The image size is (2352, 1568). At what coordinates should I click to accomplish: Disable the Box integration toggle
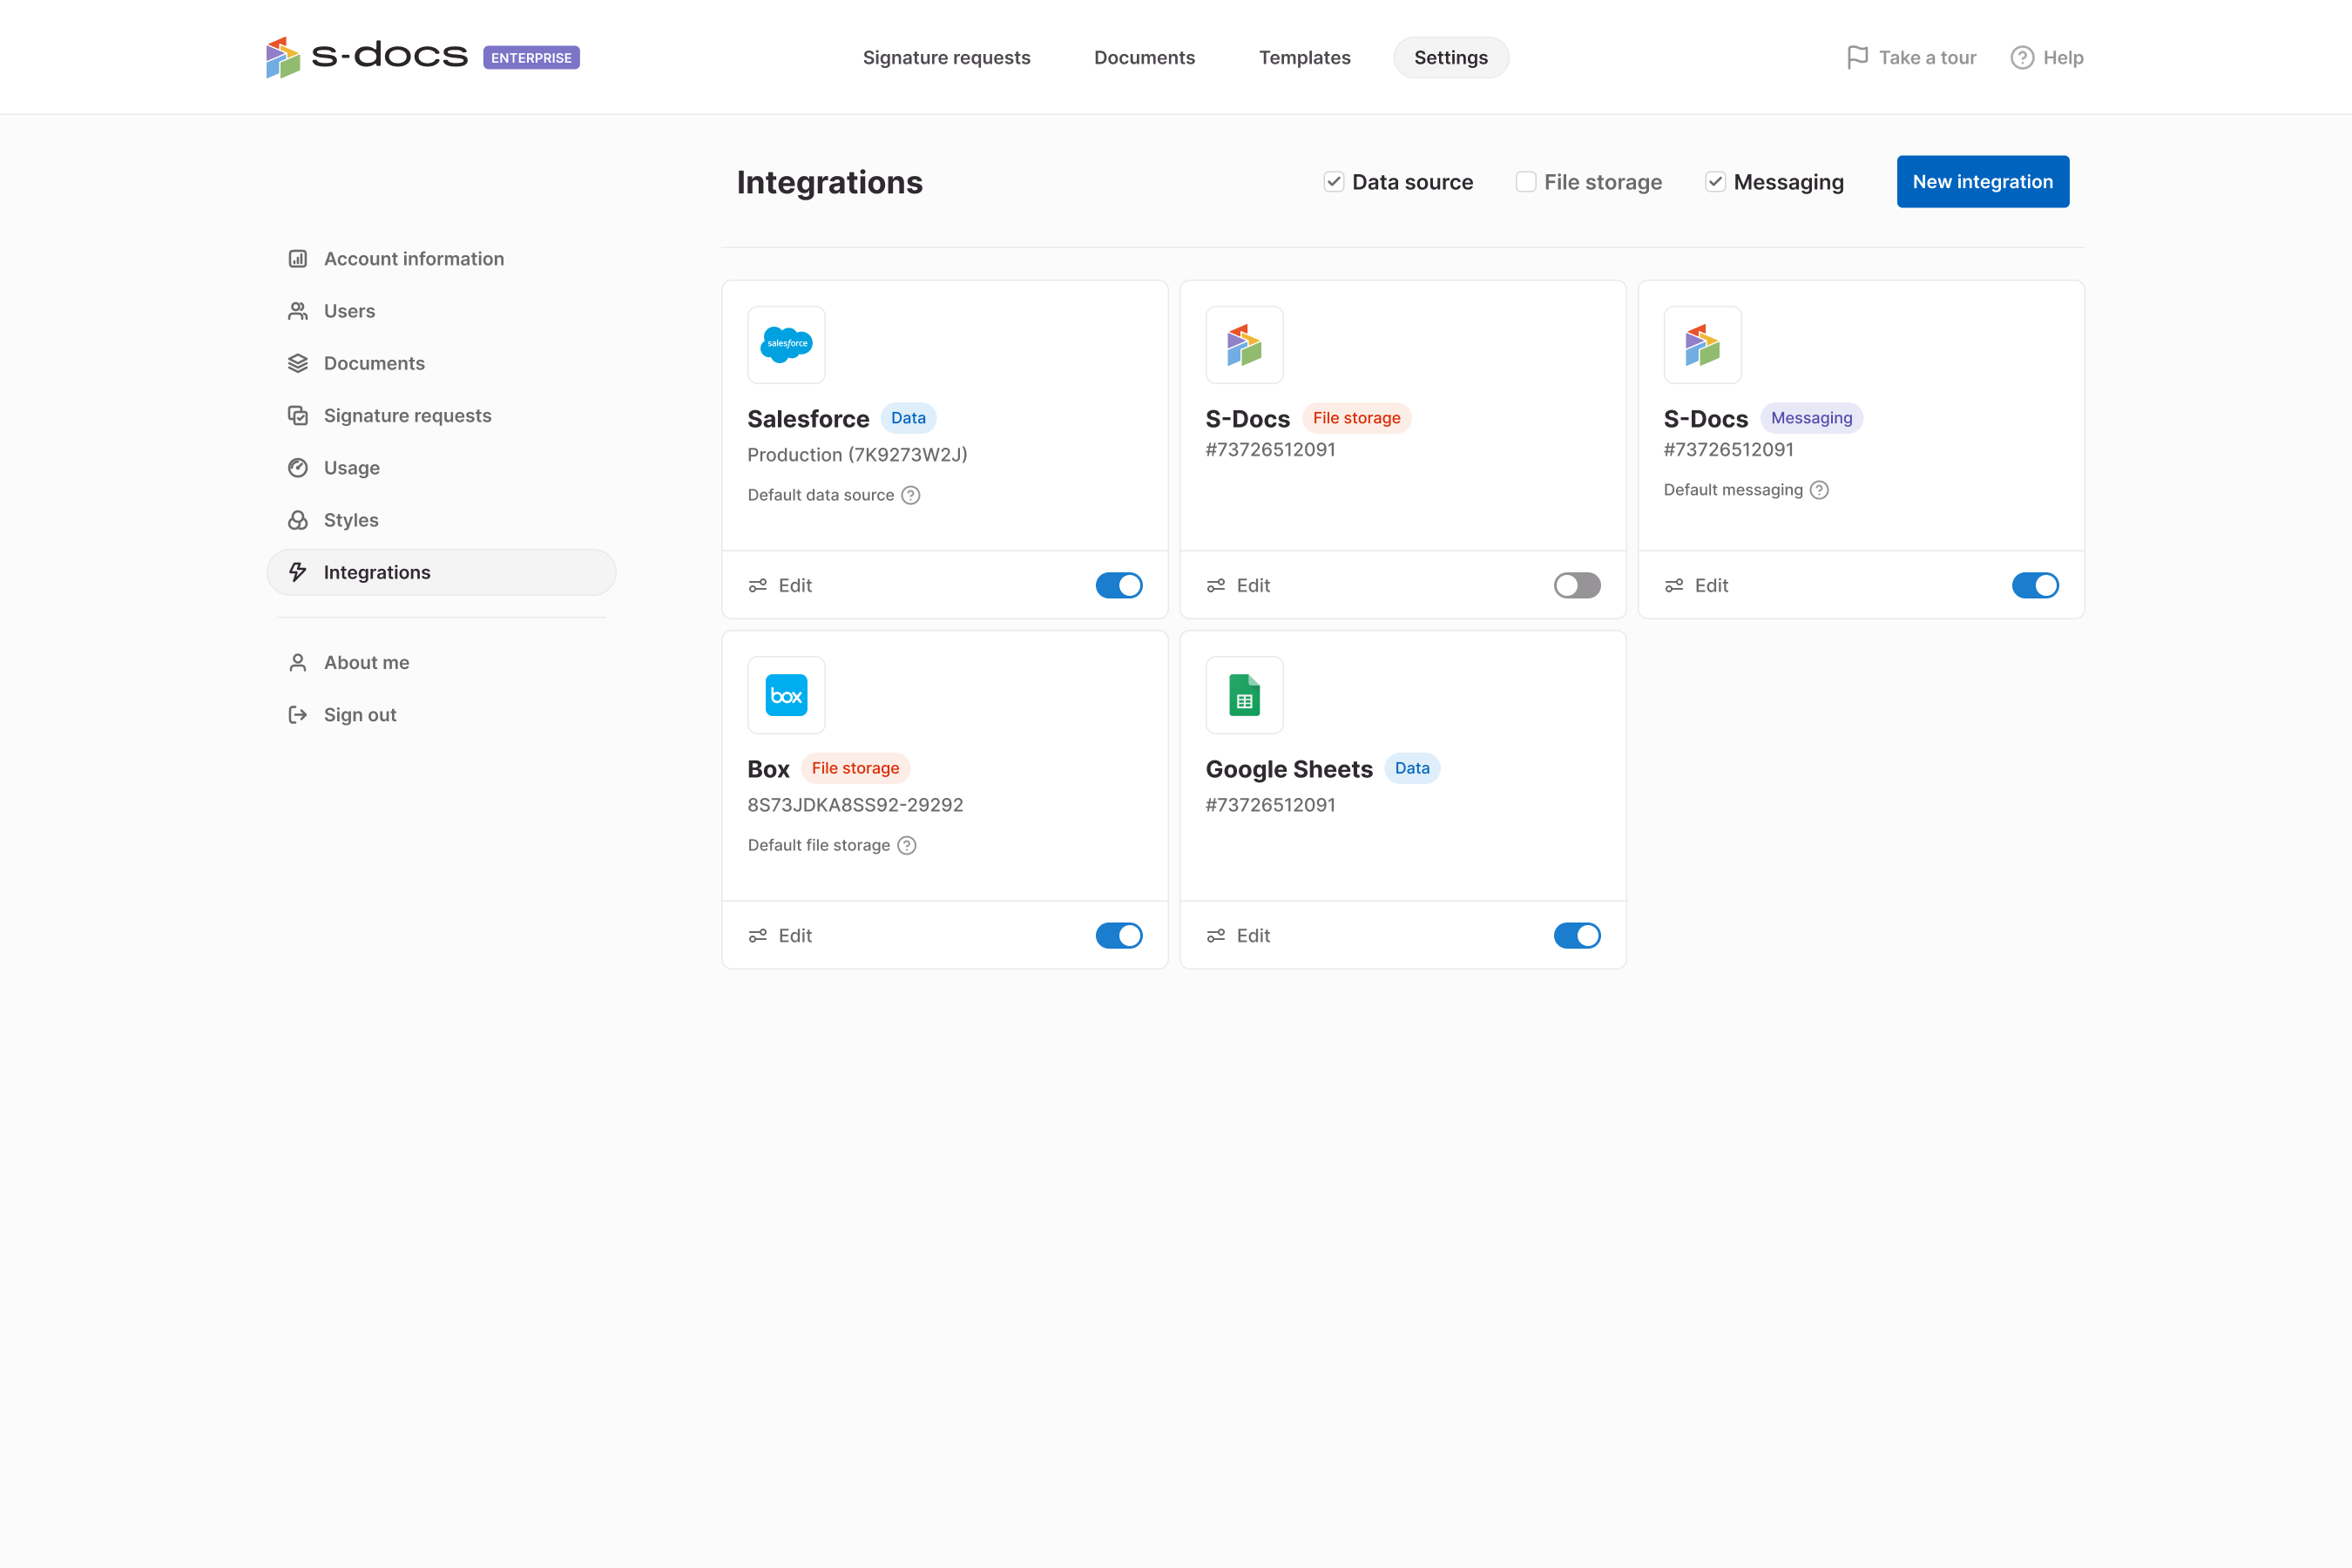click(x=1118, y=935)
